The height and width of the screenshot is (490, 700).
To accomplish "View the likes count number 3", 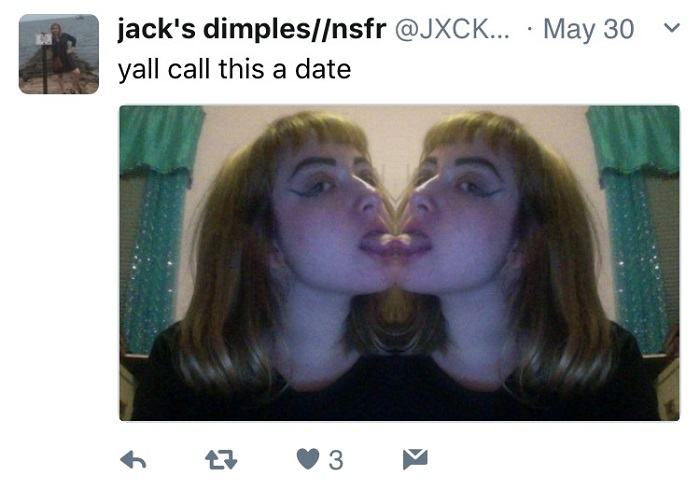I will point(336,460).
